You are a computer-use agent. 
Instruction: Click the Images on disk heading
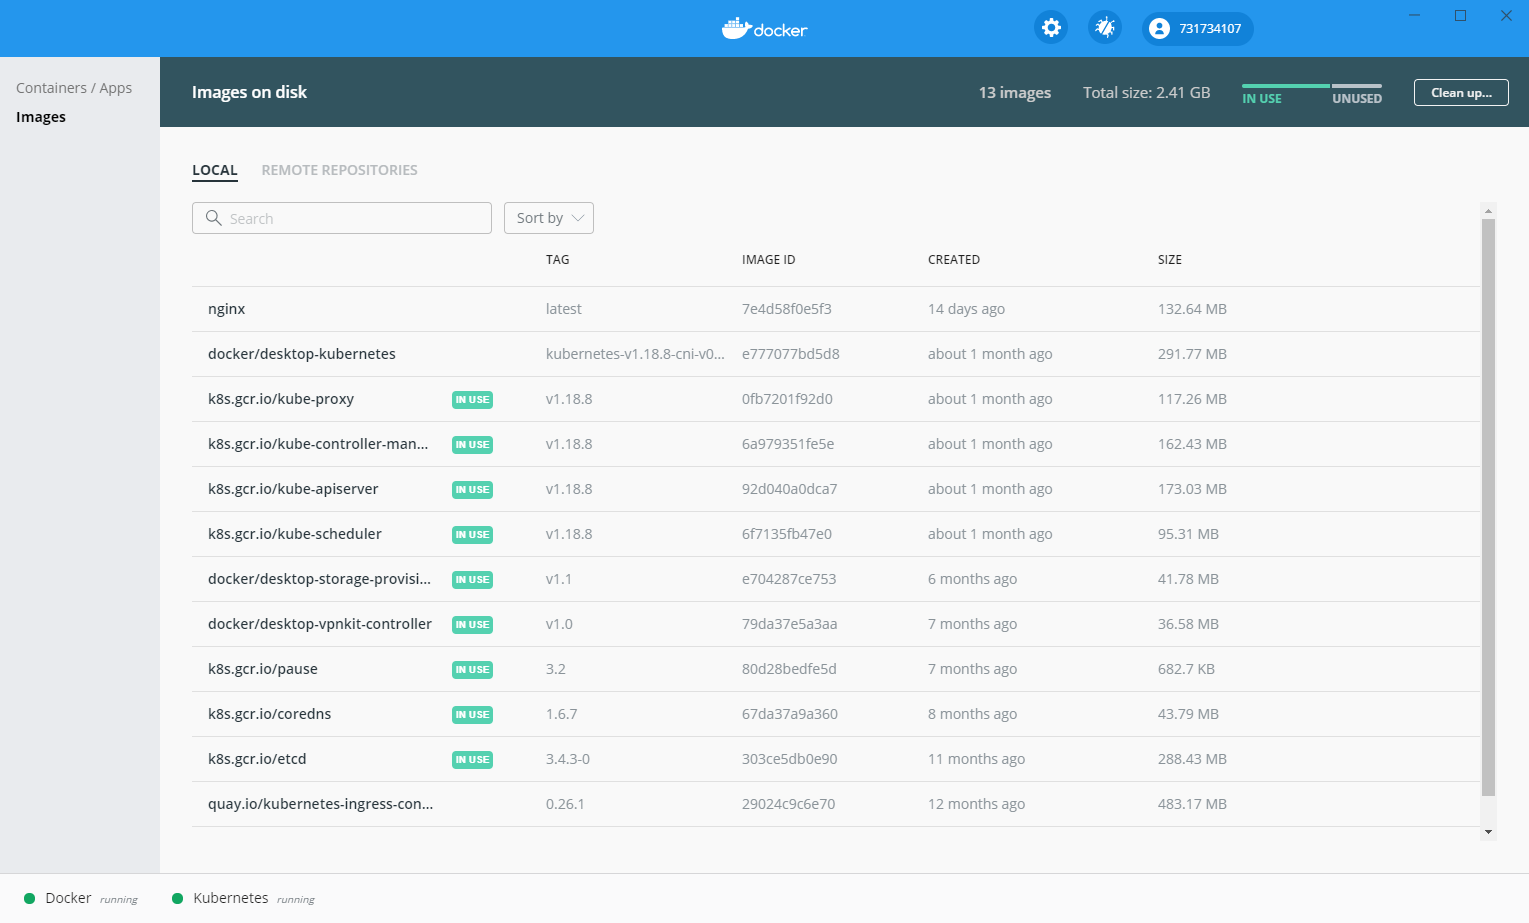(249, 92)
